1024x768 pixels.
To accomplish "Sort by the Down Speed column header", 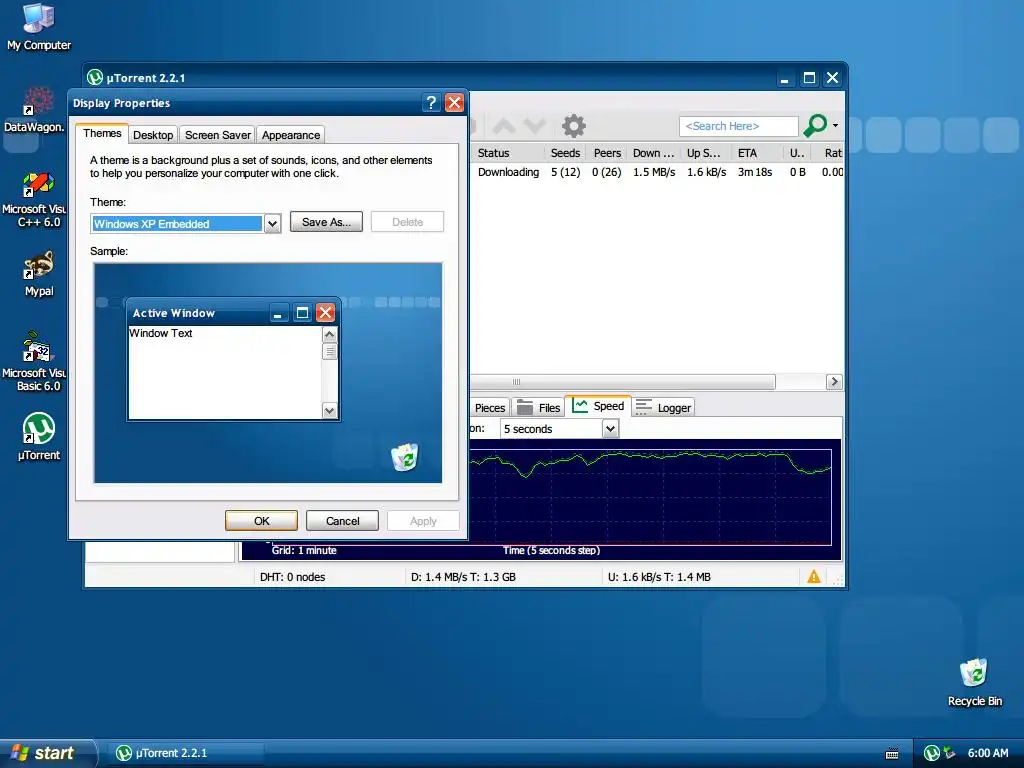I will [x=654, y=153].
